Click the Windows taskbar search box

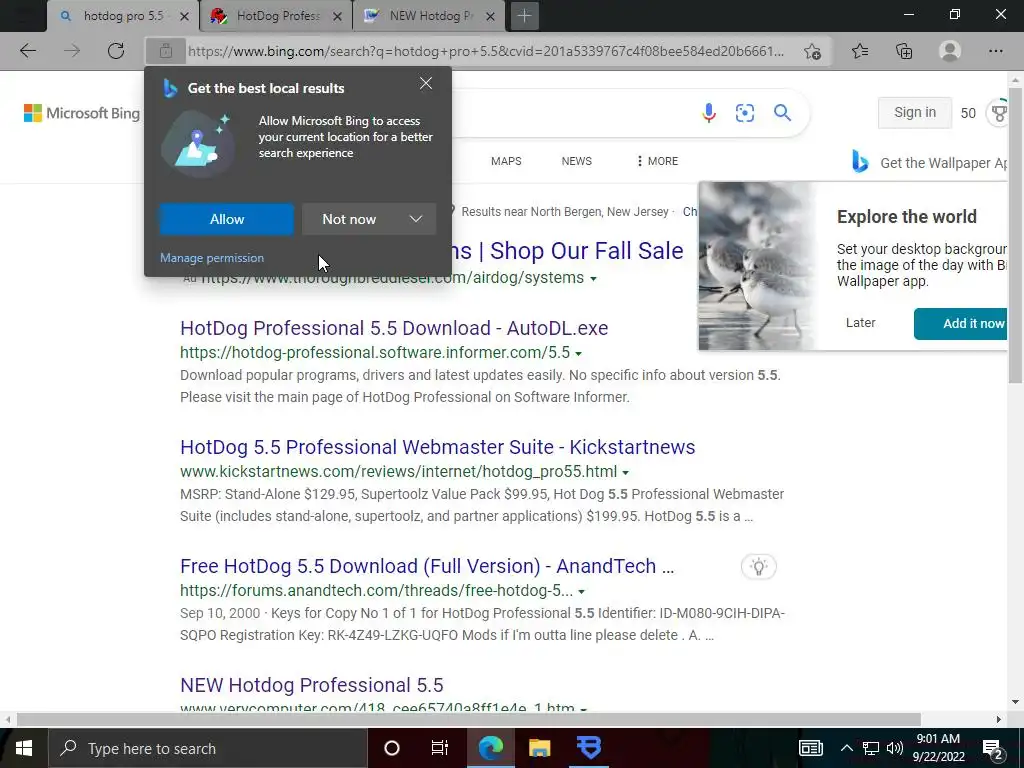[x=207, y=748]
